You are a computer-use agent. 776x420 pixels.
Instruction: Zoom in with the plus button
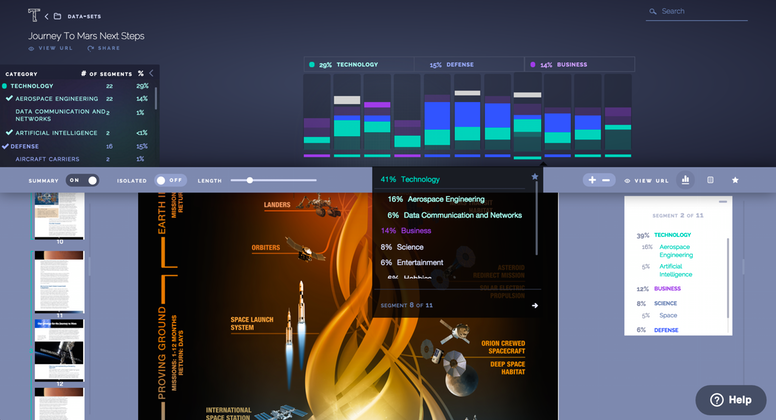click(592, 180)
